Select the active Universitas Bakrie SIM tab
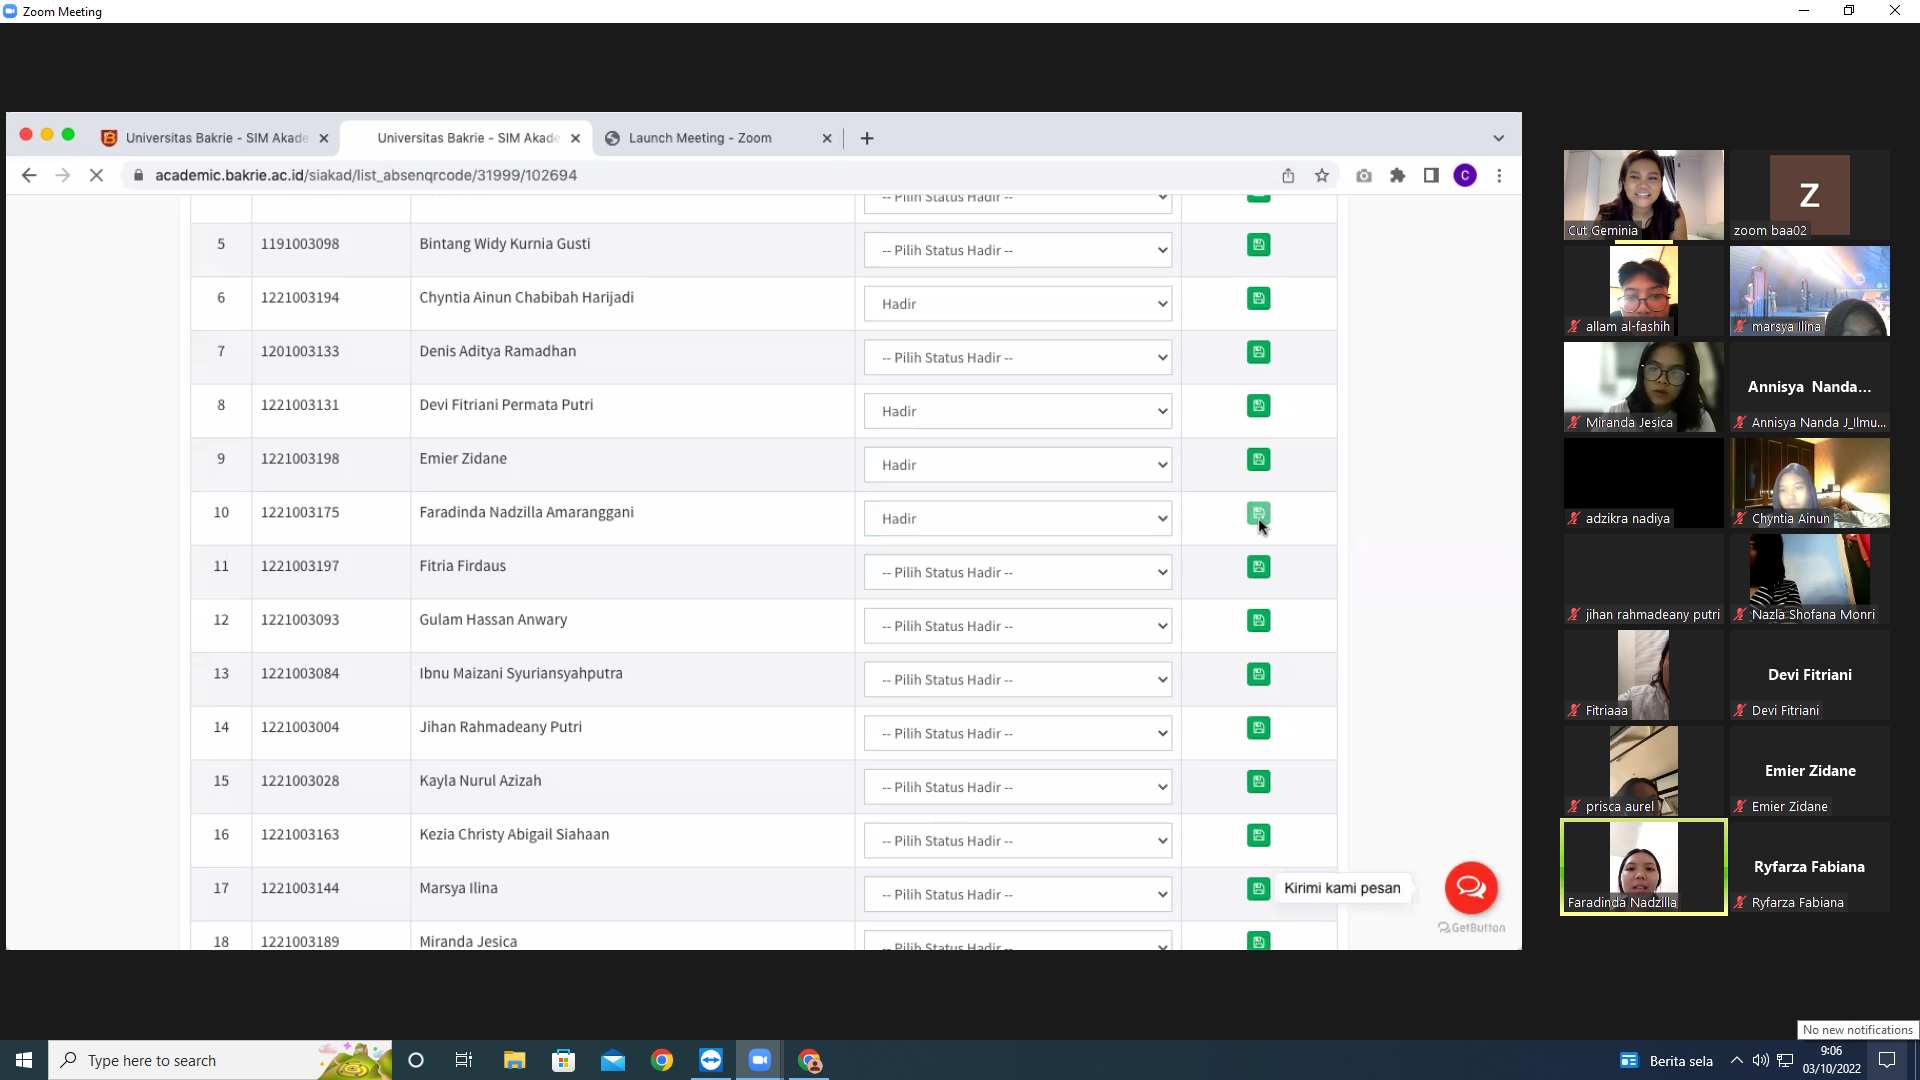1920x1080 pixels. (466, 138)
